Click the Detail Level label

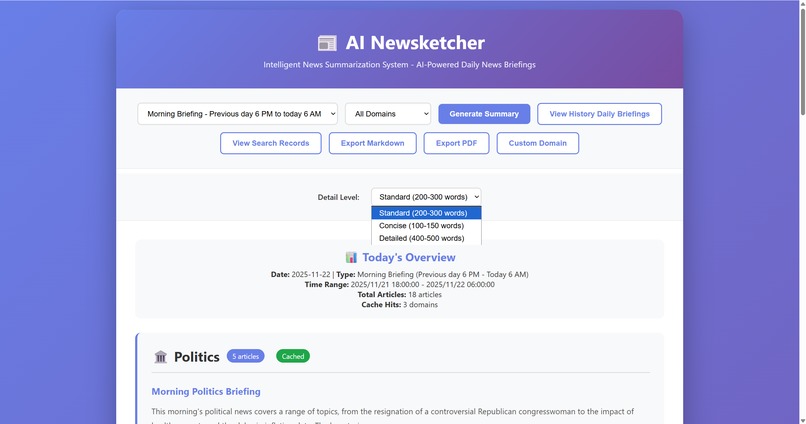[338, 197]
